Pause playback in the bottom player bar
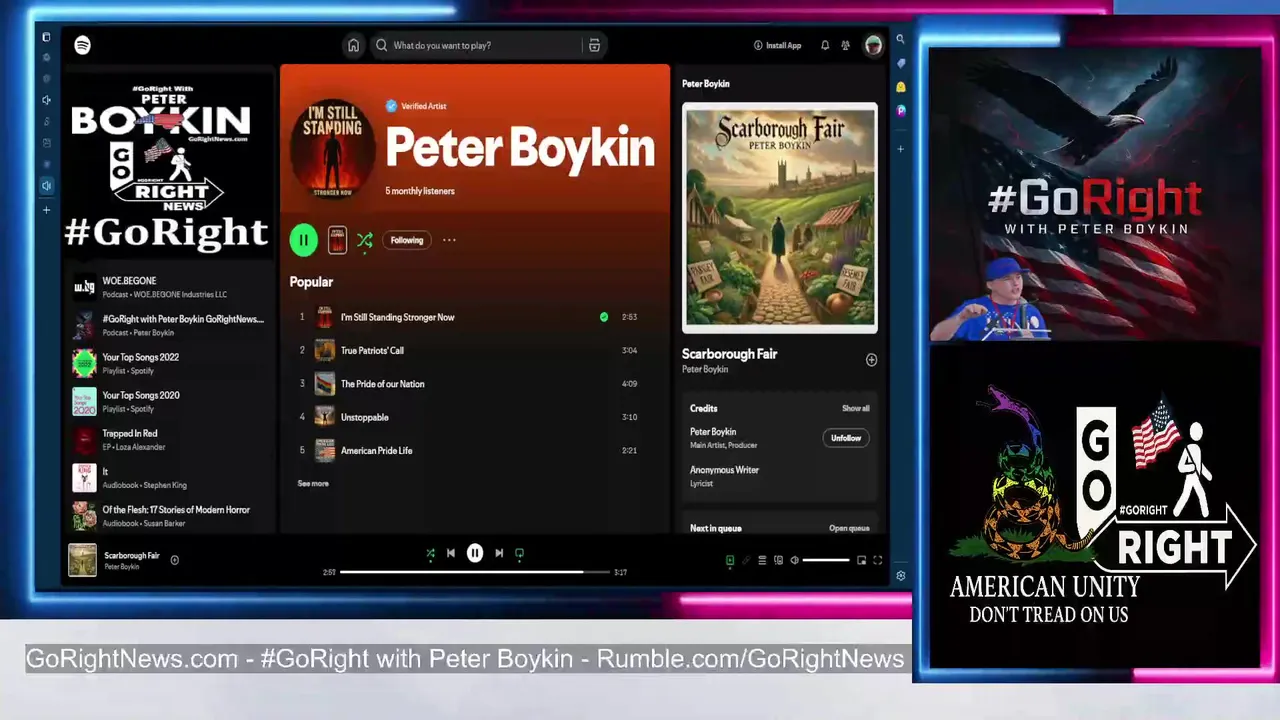Image resolution: width=1280 pixels, height=720 pixels. (x=475, y=553)
